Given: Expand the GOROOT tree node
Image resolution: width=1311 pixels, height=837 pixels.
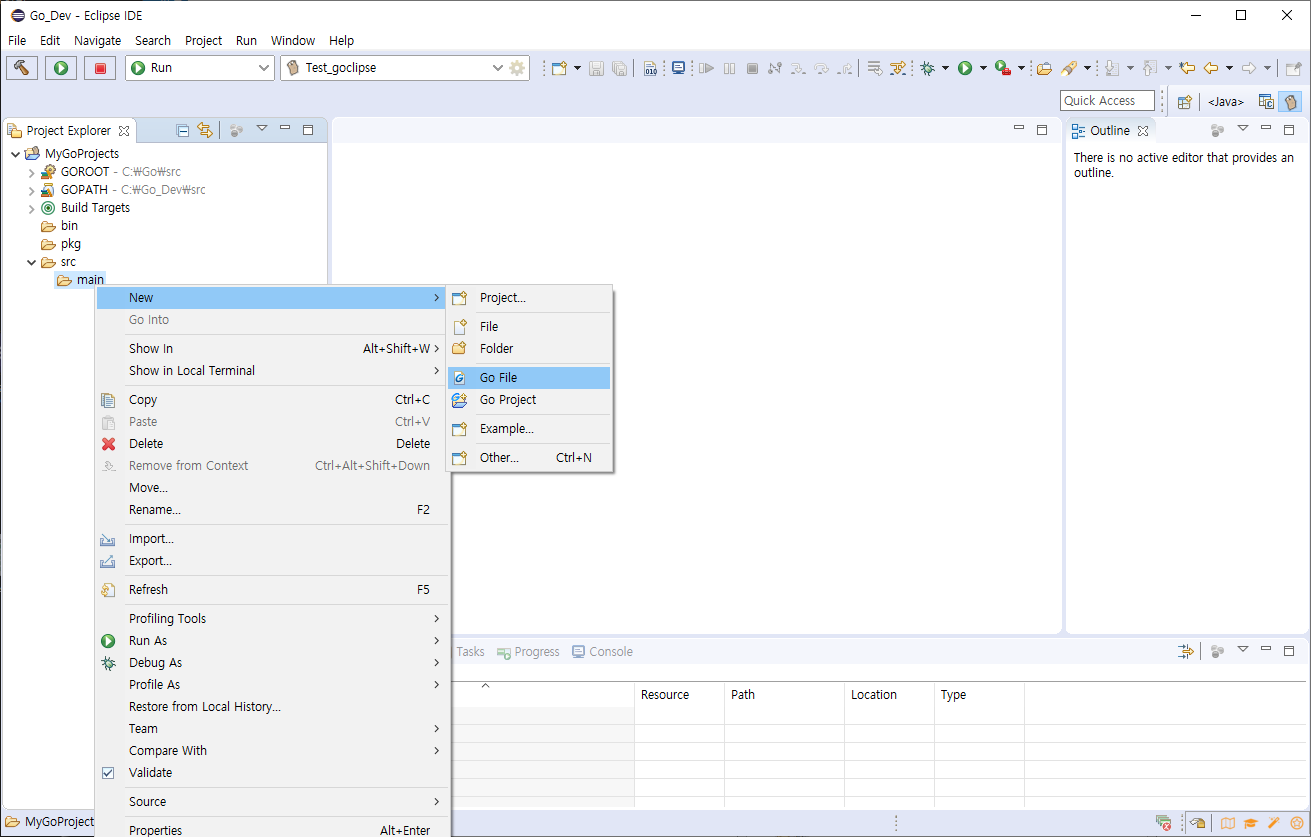Looking at the screenshot, I should [31, 172].
